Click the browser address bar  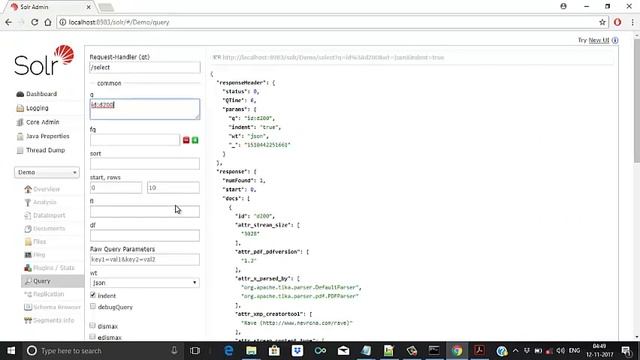click(327, 22)
